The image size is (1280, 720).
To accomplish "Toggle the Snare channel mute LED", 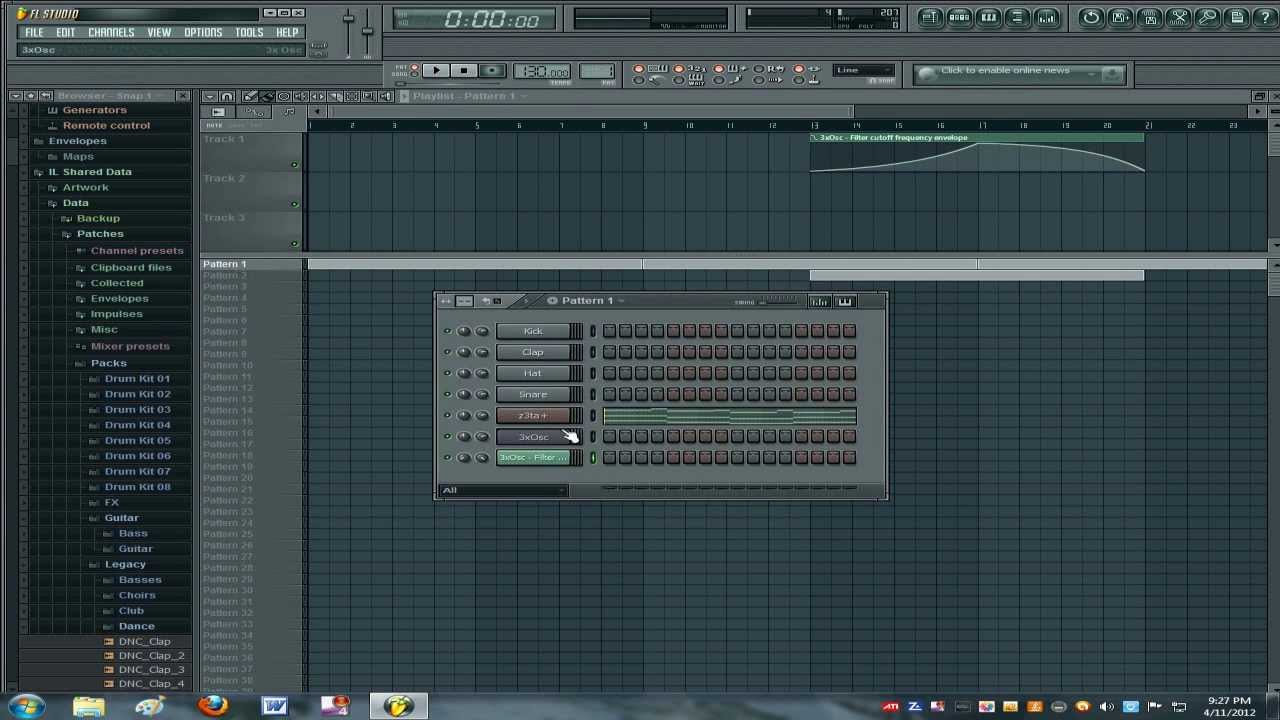I will (447, 394).
